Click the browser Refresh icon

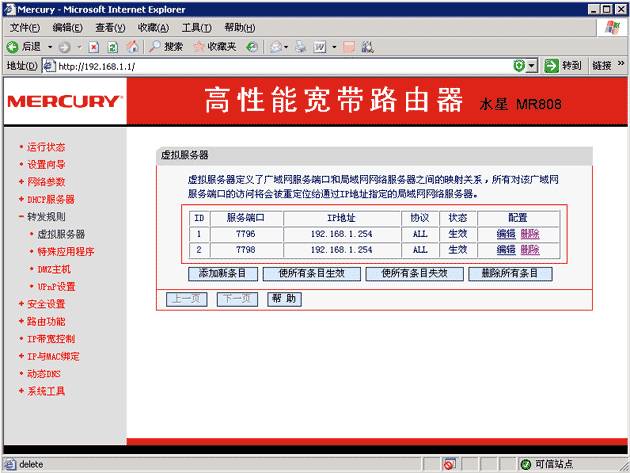coord(113,47)
